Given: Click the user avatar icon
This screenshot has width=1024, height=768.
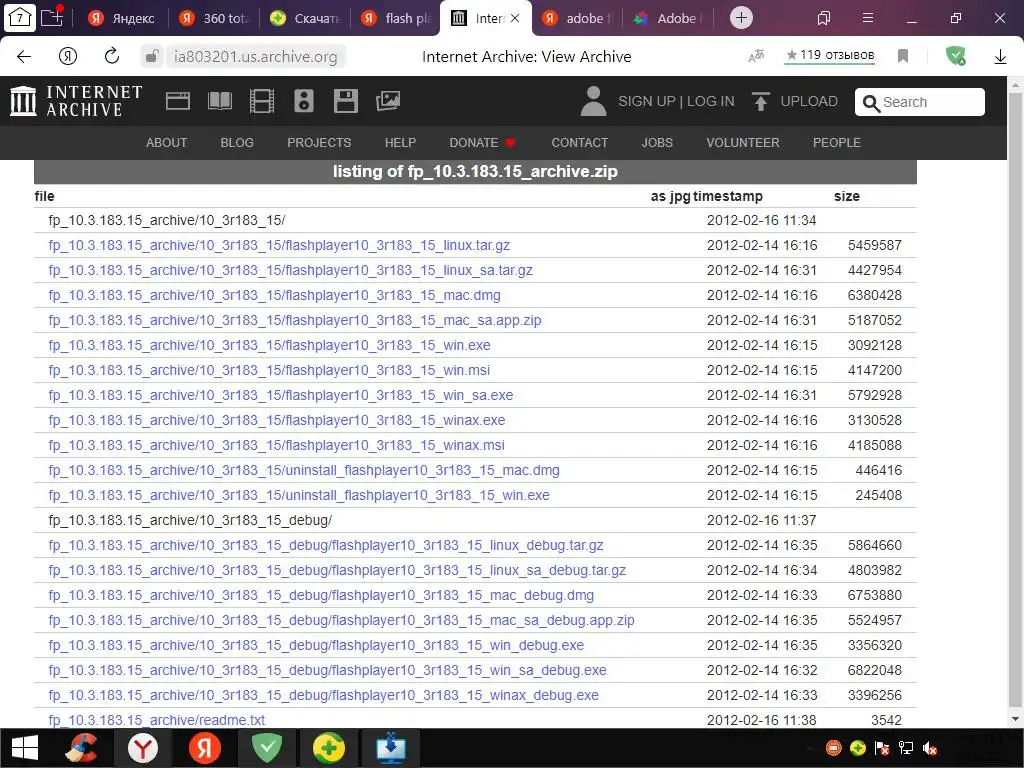Looking at the screenshot, I should 593,101.
